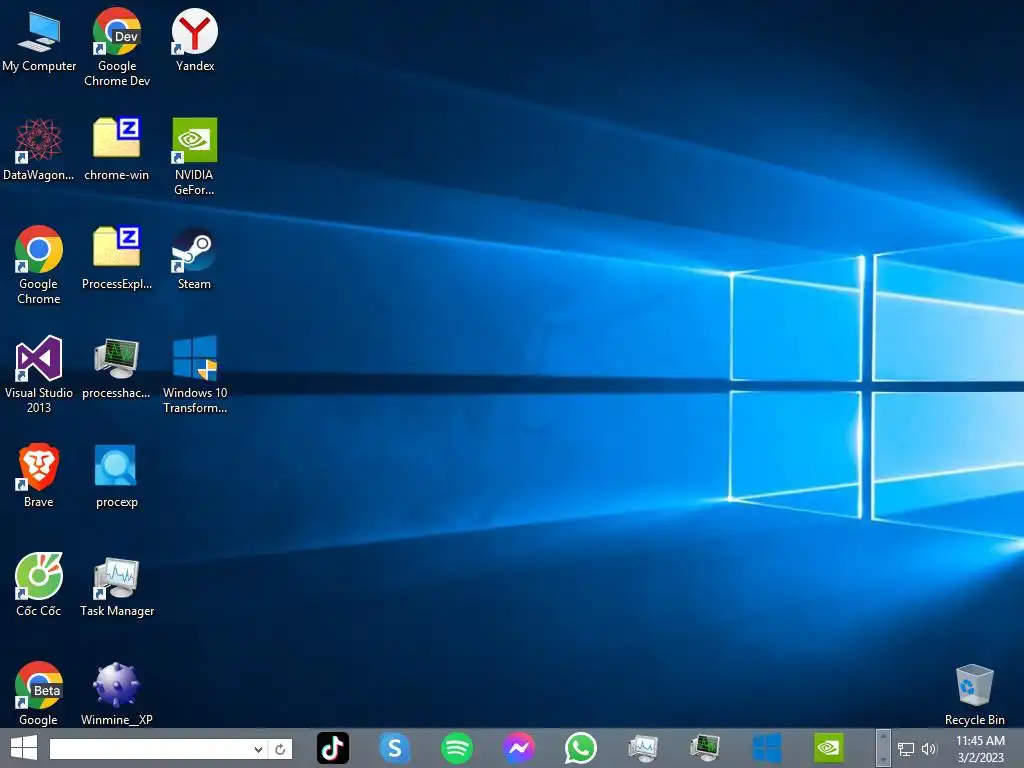
Task: Open Skype from the taskbar
Action: [x=394, y=748]
